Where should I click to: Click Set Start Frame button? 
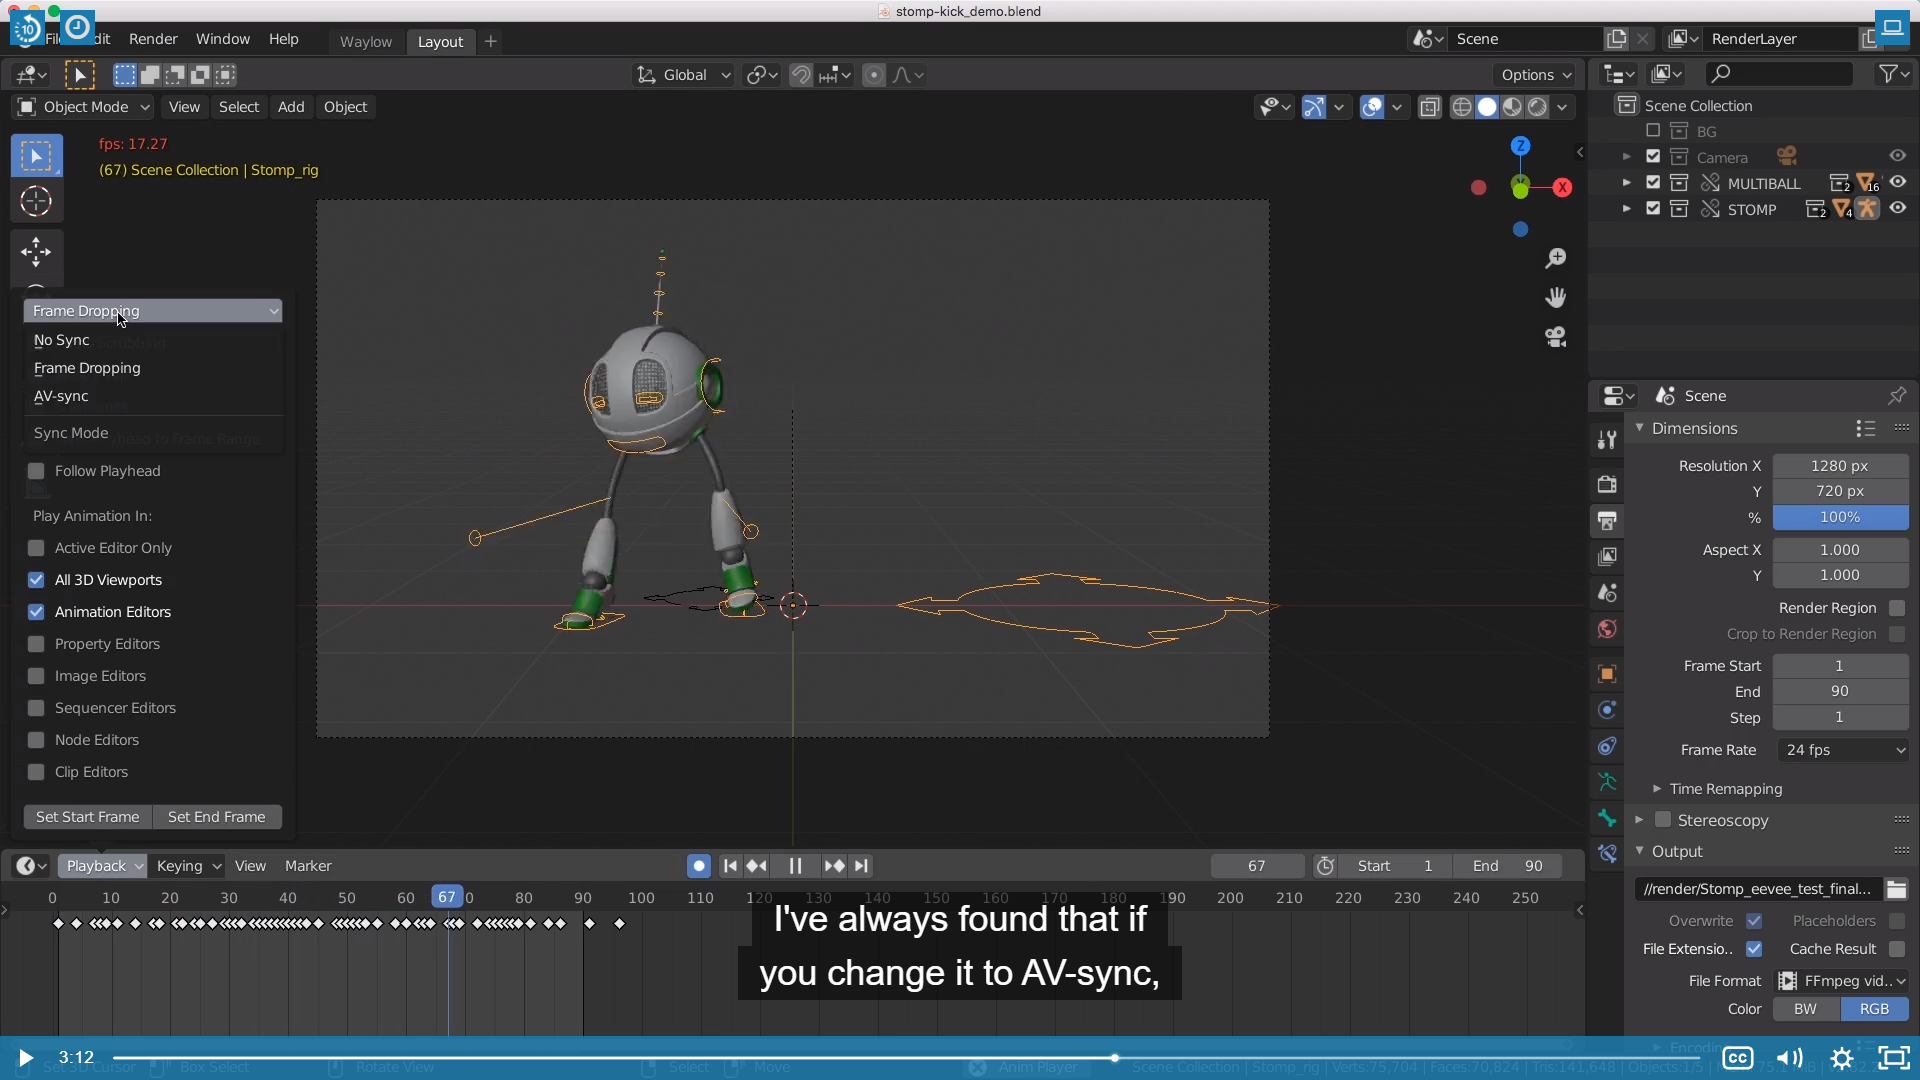(88, 817)
